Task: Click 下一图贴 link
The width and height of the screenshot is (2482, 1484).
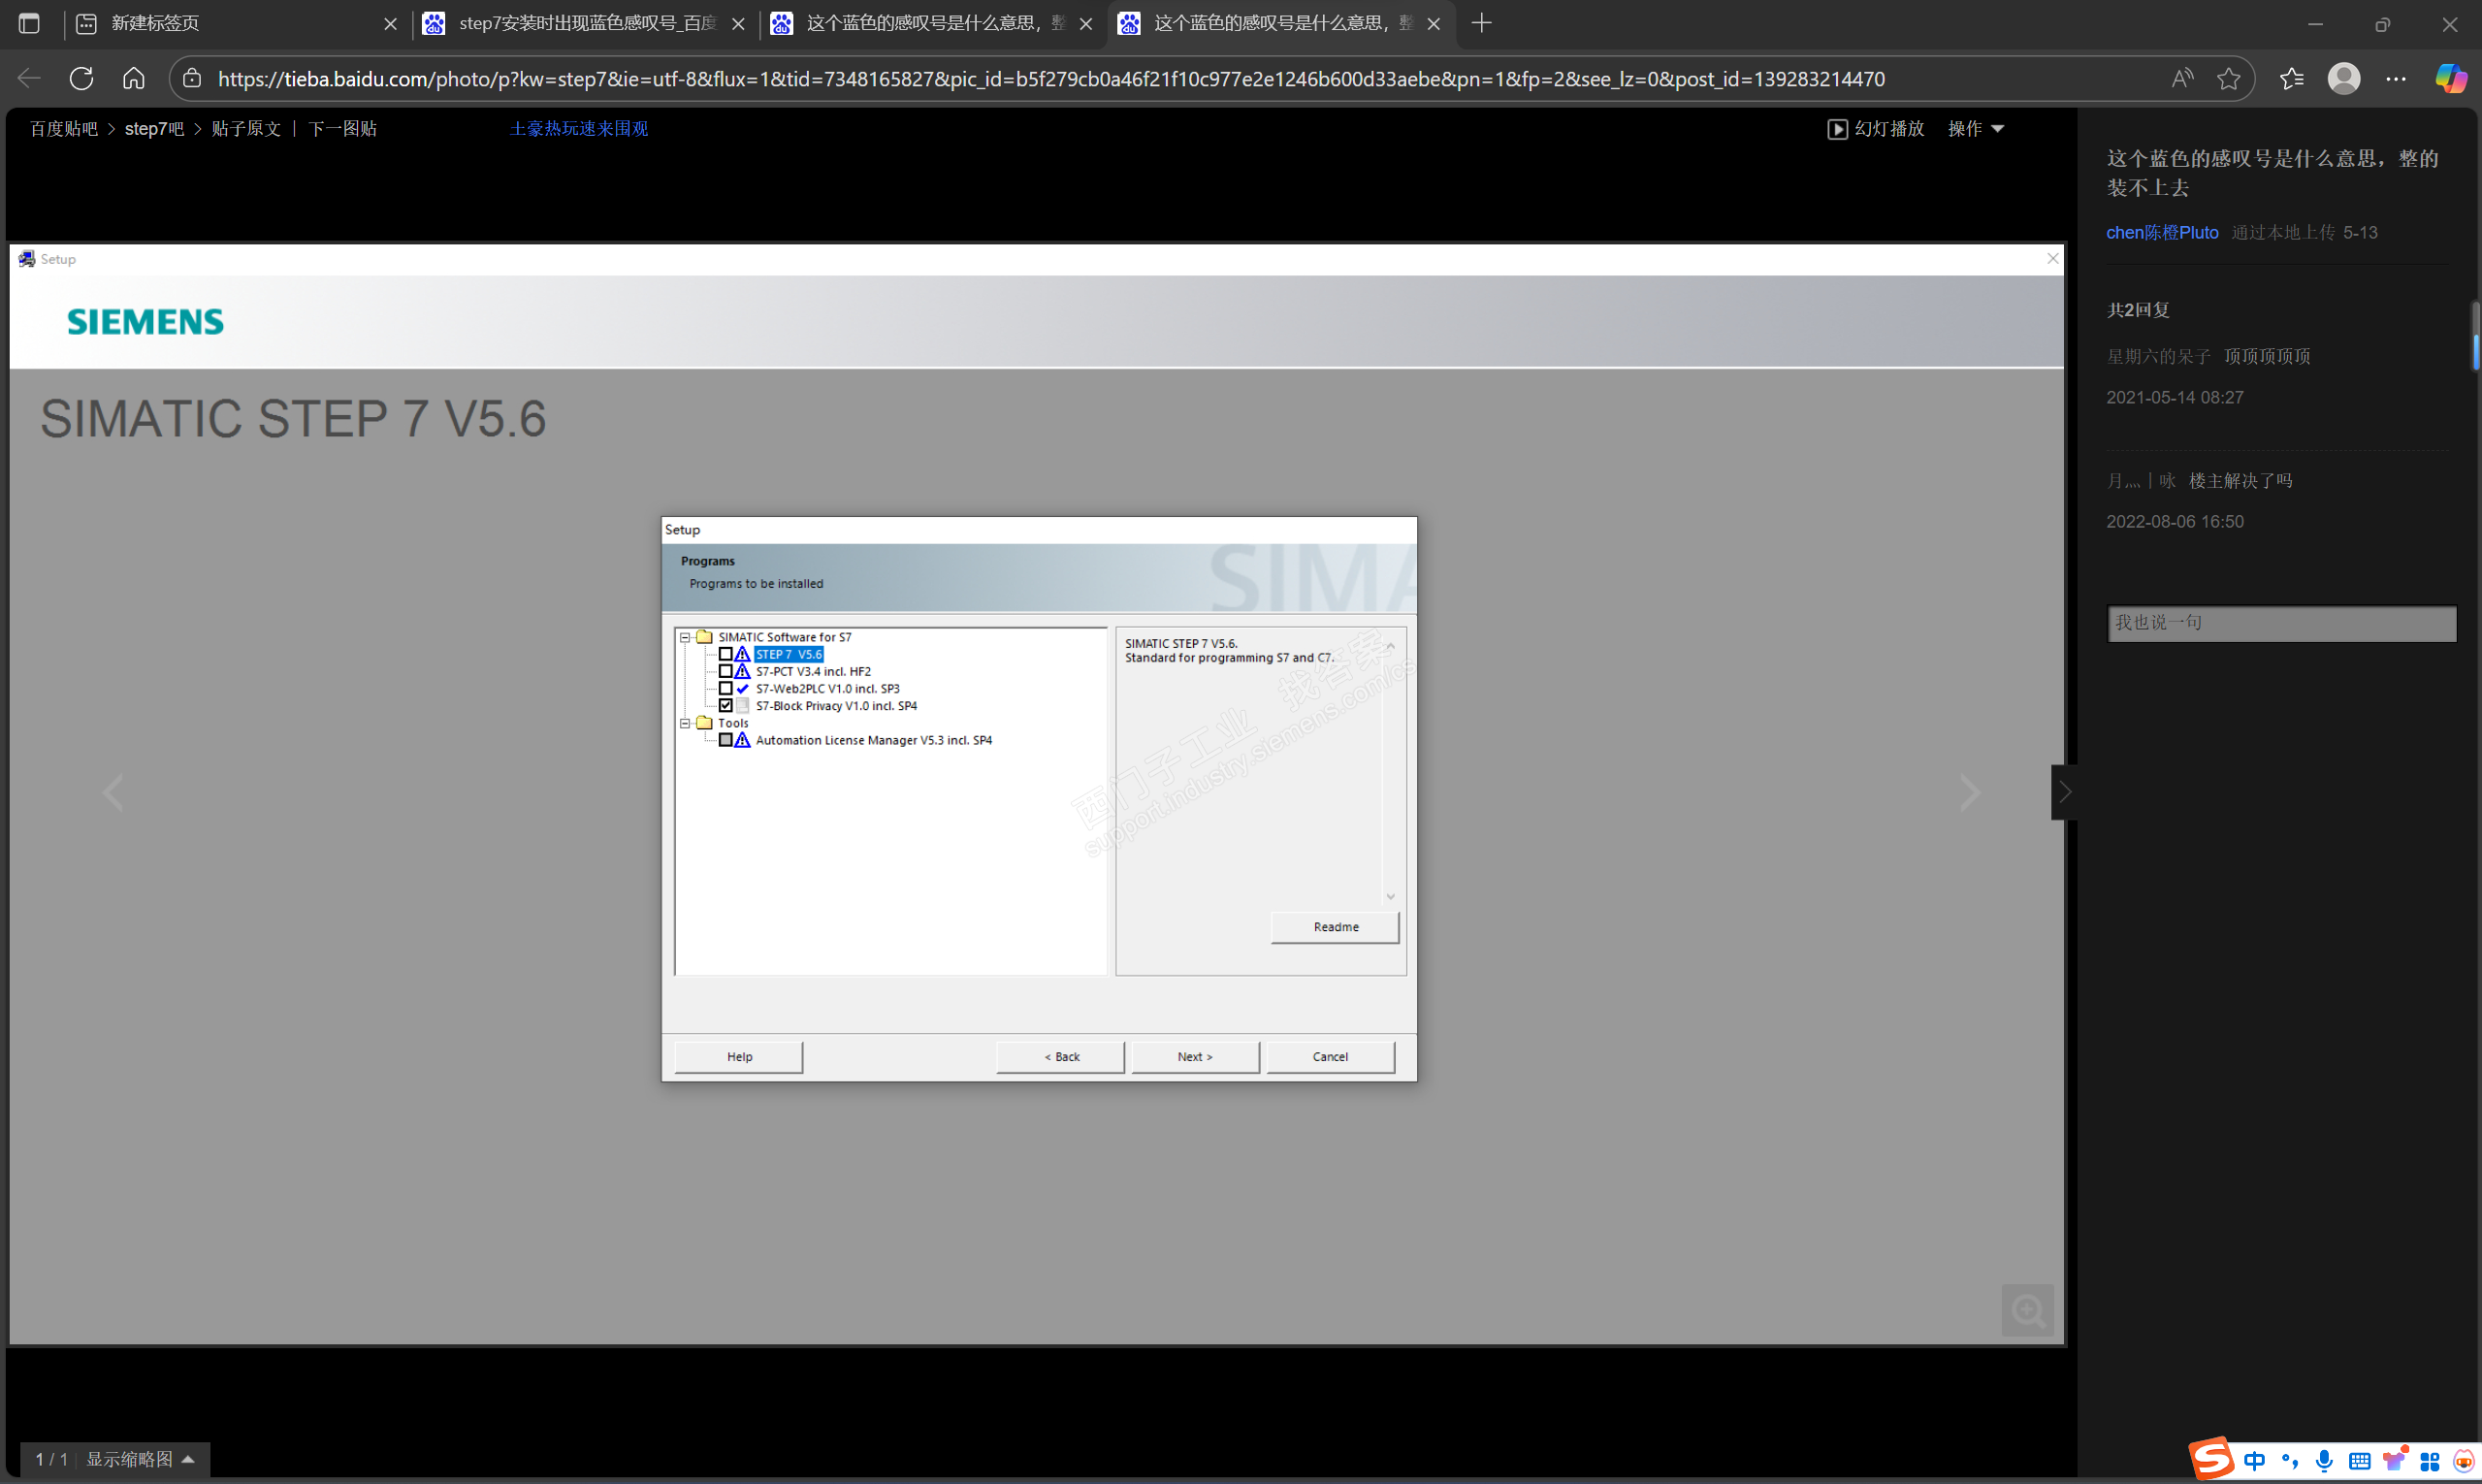Action: point(342,129)
